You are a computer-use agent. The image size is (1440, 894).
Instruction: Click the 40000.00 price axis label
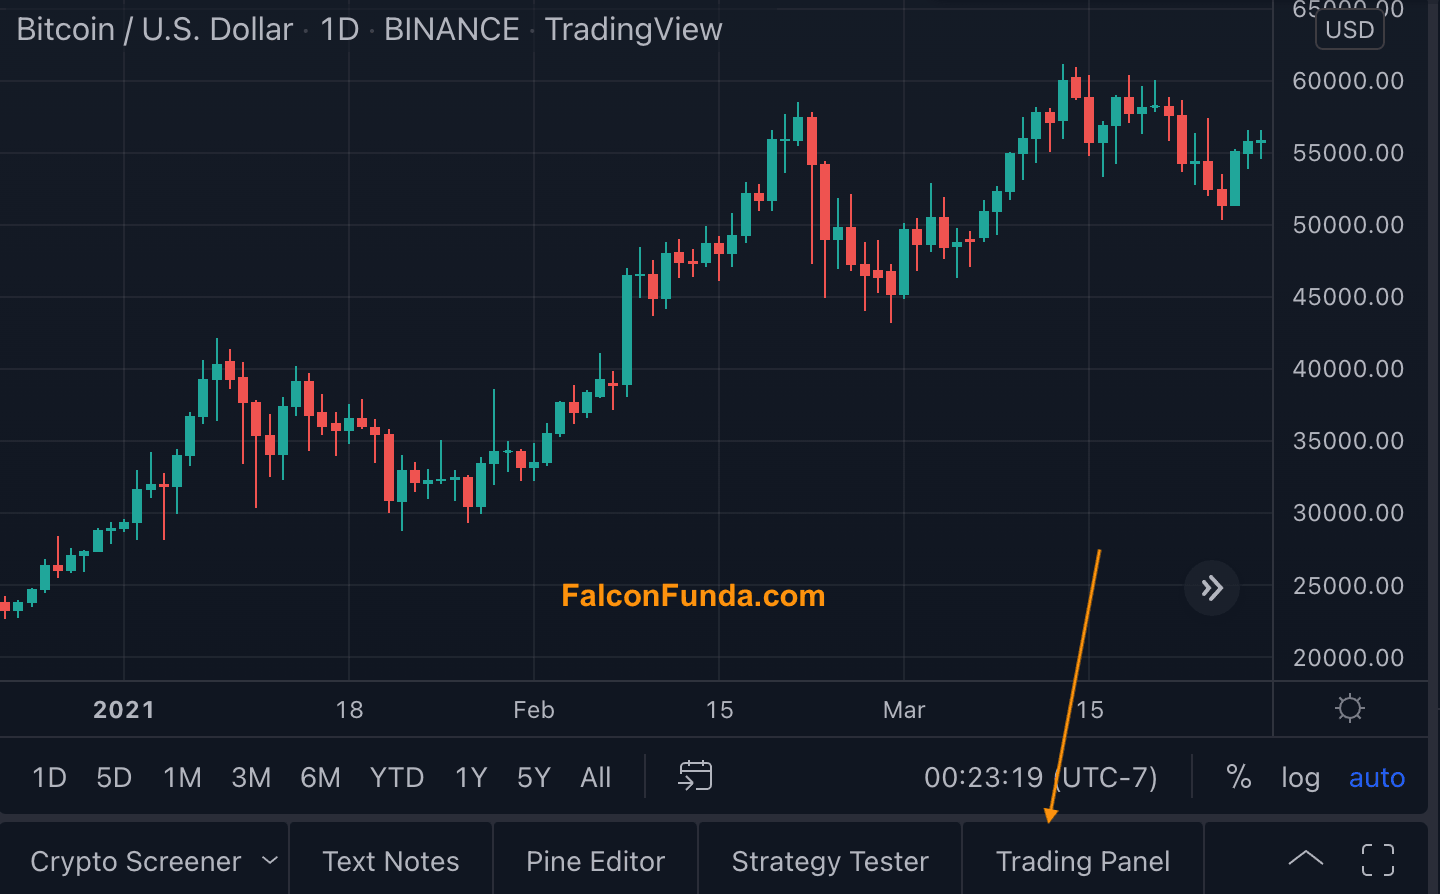pos(1348,369)
